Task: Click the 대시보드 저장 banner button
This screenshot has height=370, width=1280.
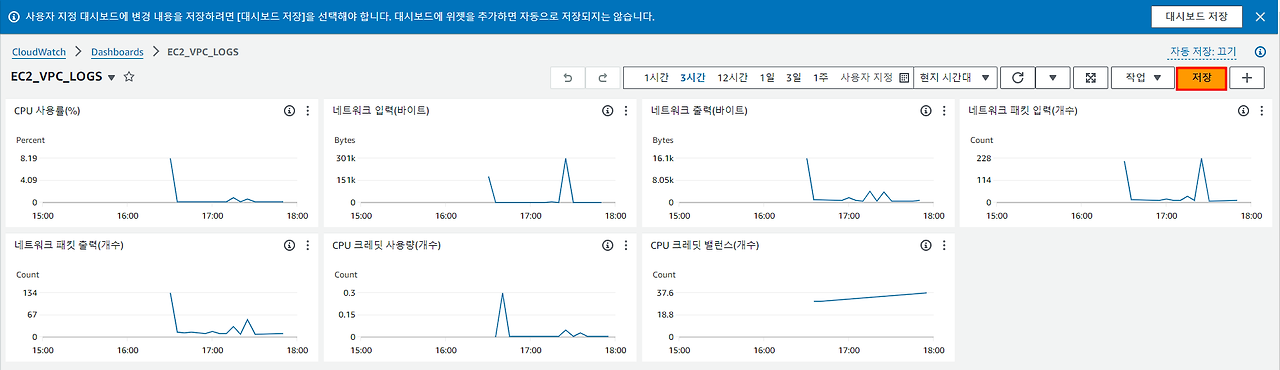Action: click(x=1196, y=17)
